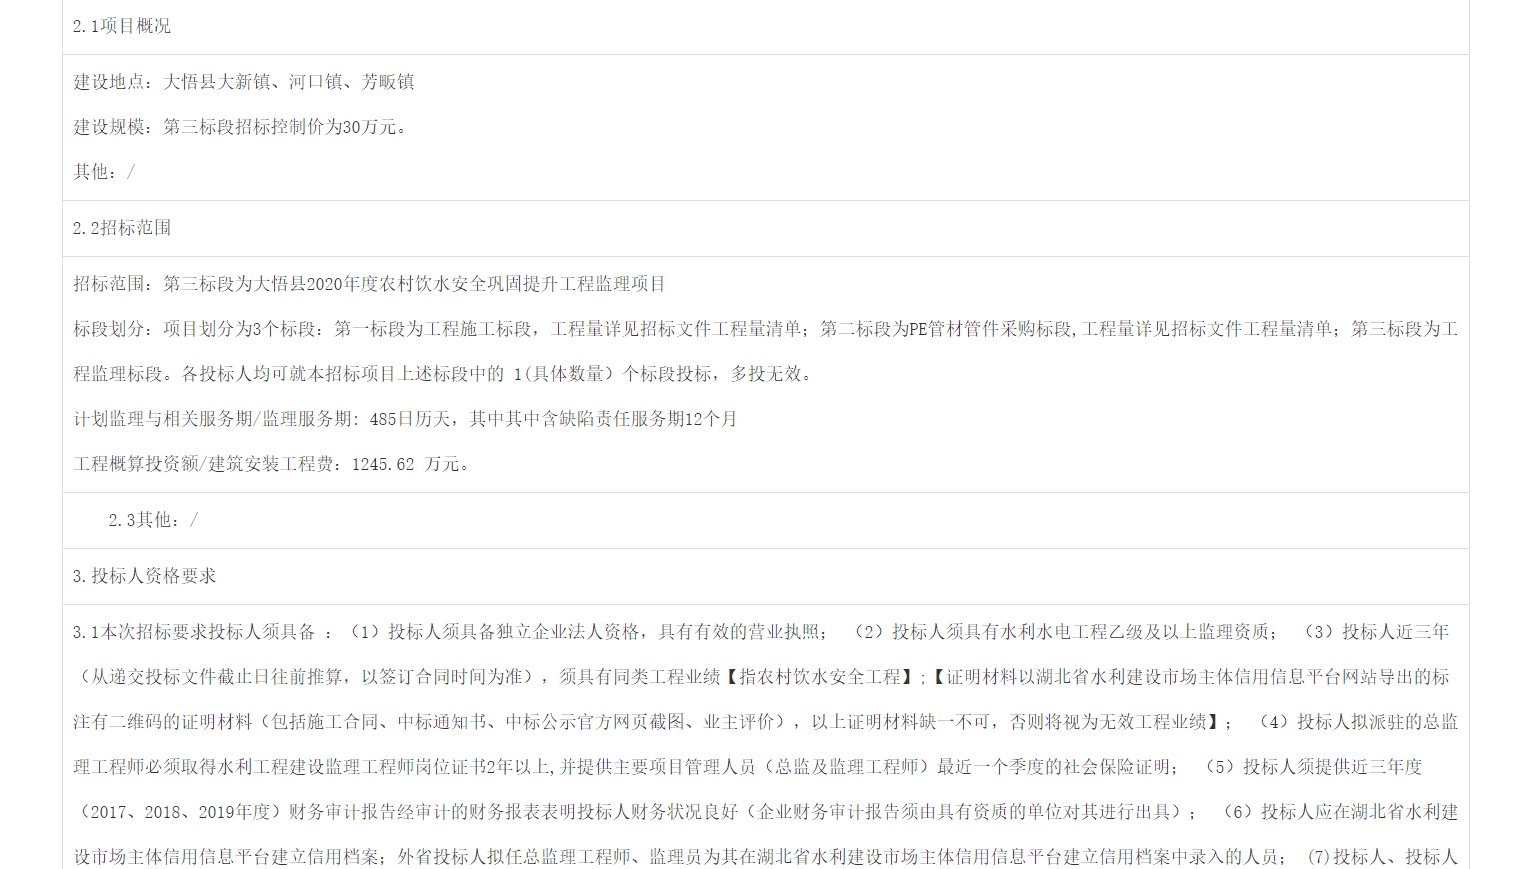Click the 2.1项目概况 section heading

pos(122,26)
